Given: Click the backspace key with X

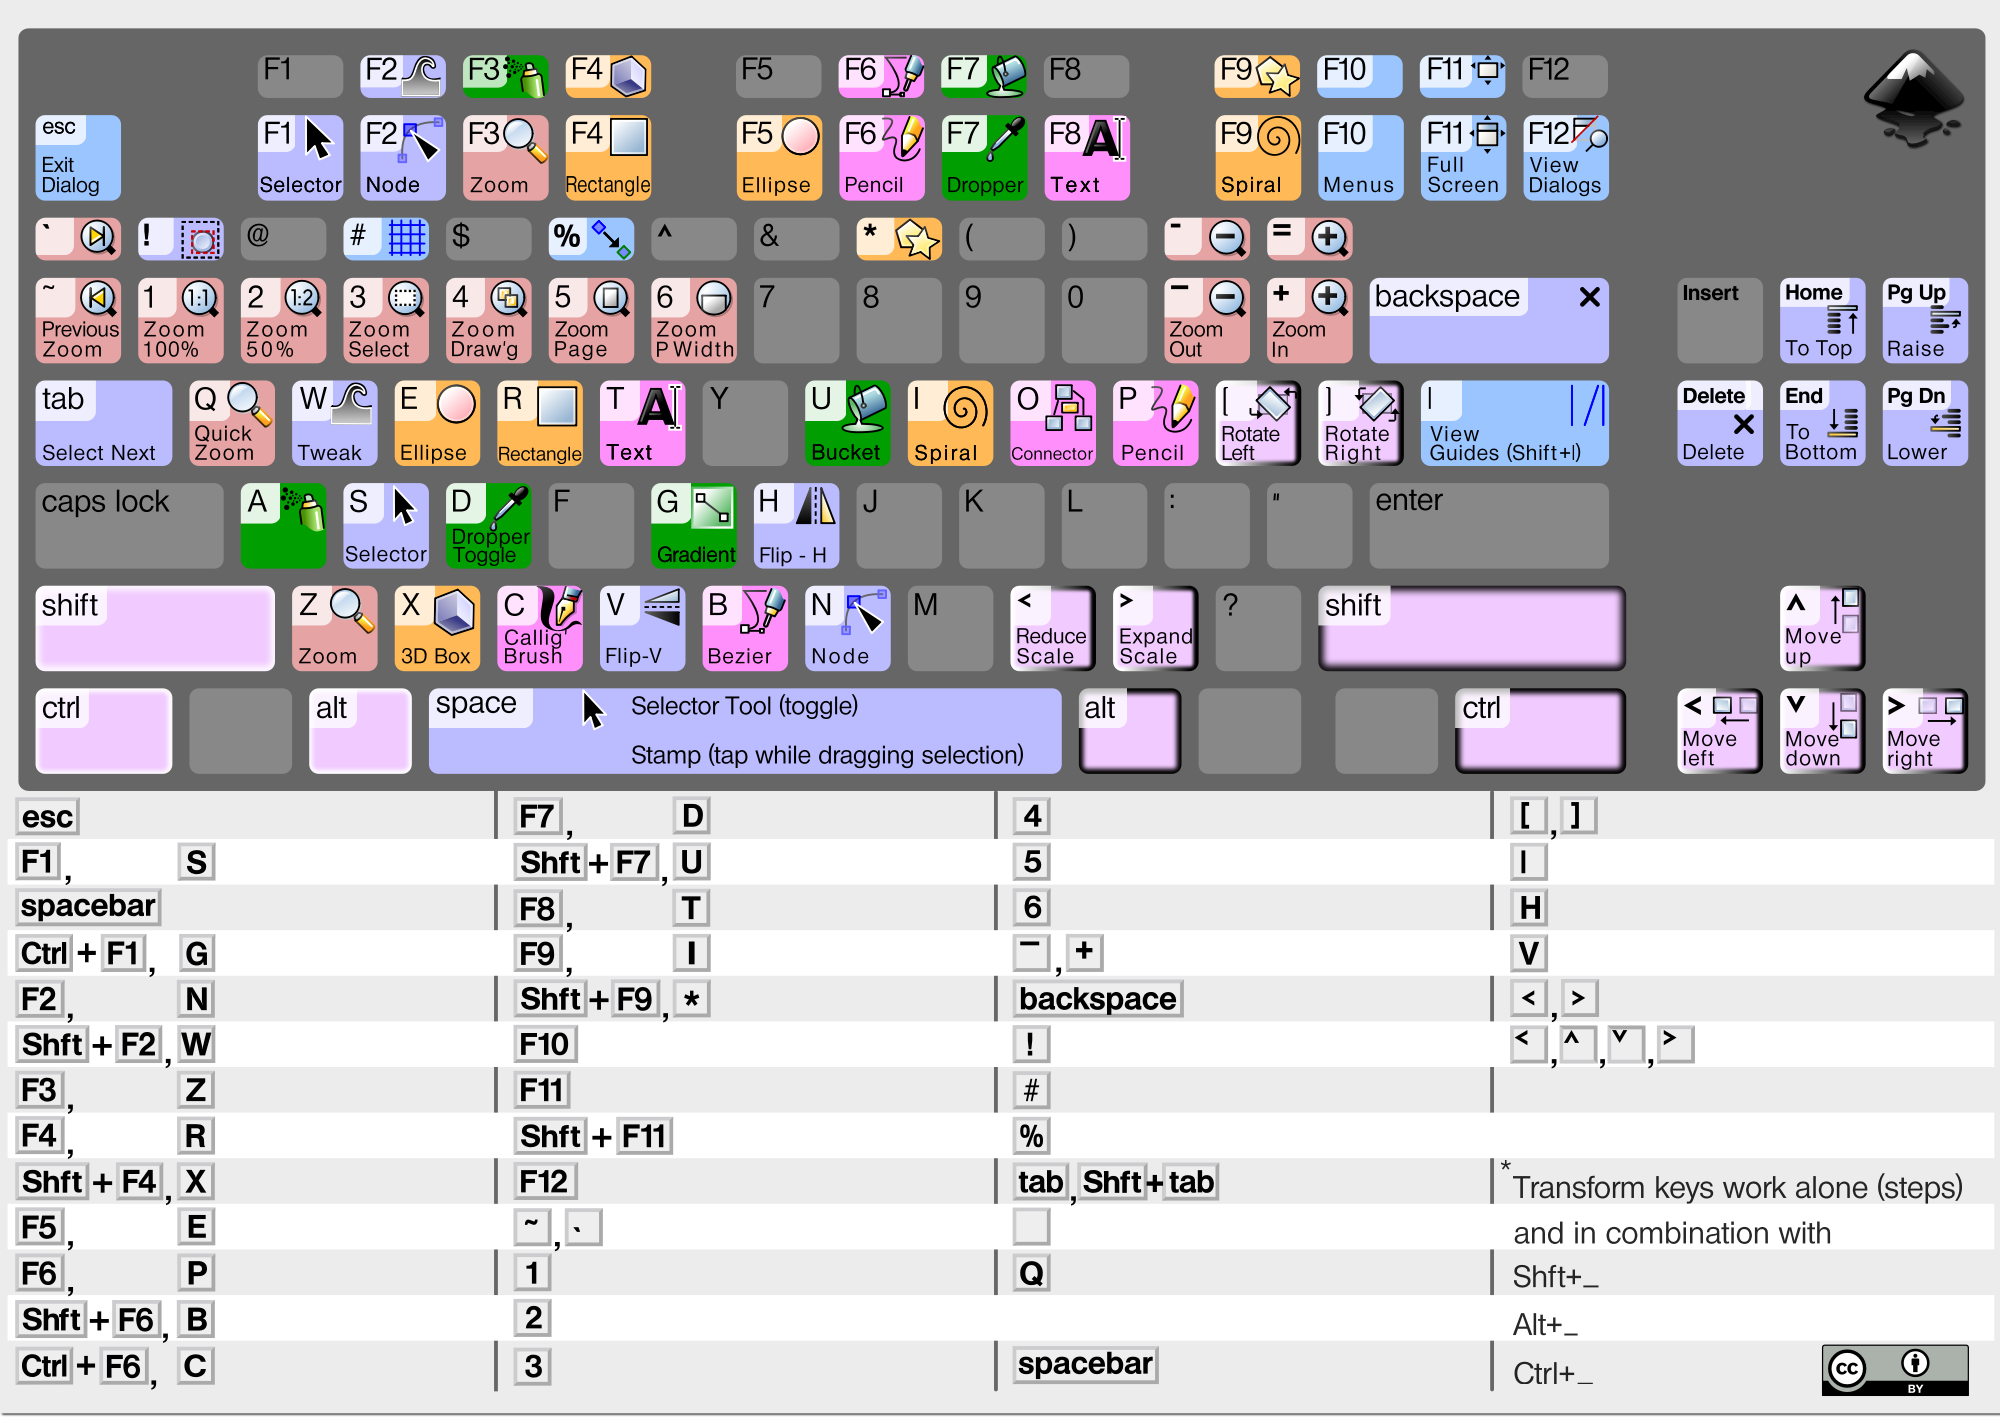Looking at the screenshot, I should pos(1488,319).
